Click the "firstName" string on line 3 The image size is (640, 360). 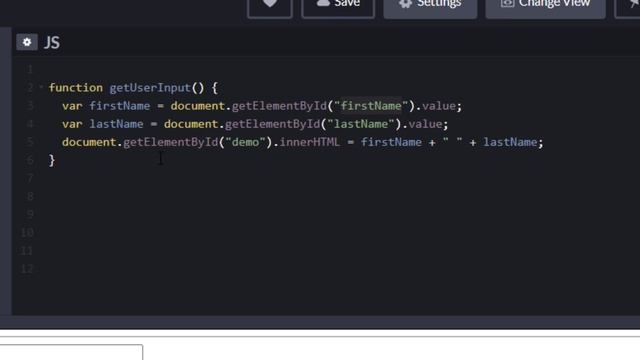click(x=371, y=106)
